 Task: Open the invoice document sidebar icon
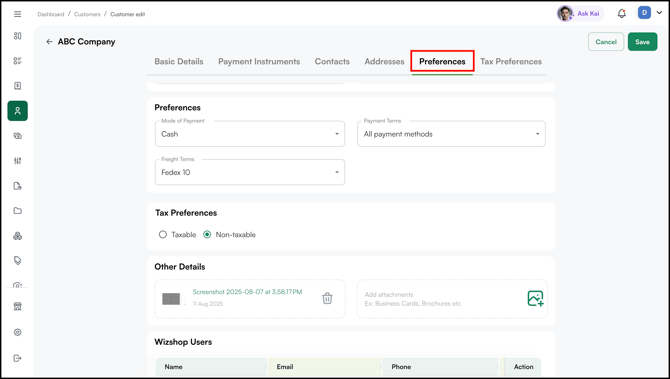click(x=18, y=86)
